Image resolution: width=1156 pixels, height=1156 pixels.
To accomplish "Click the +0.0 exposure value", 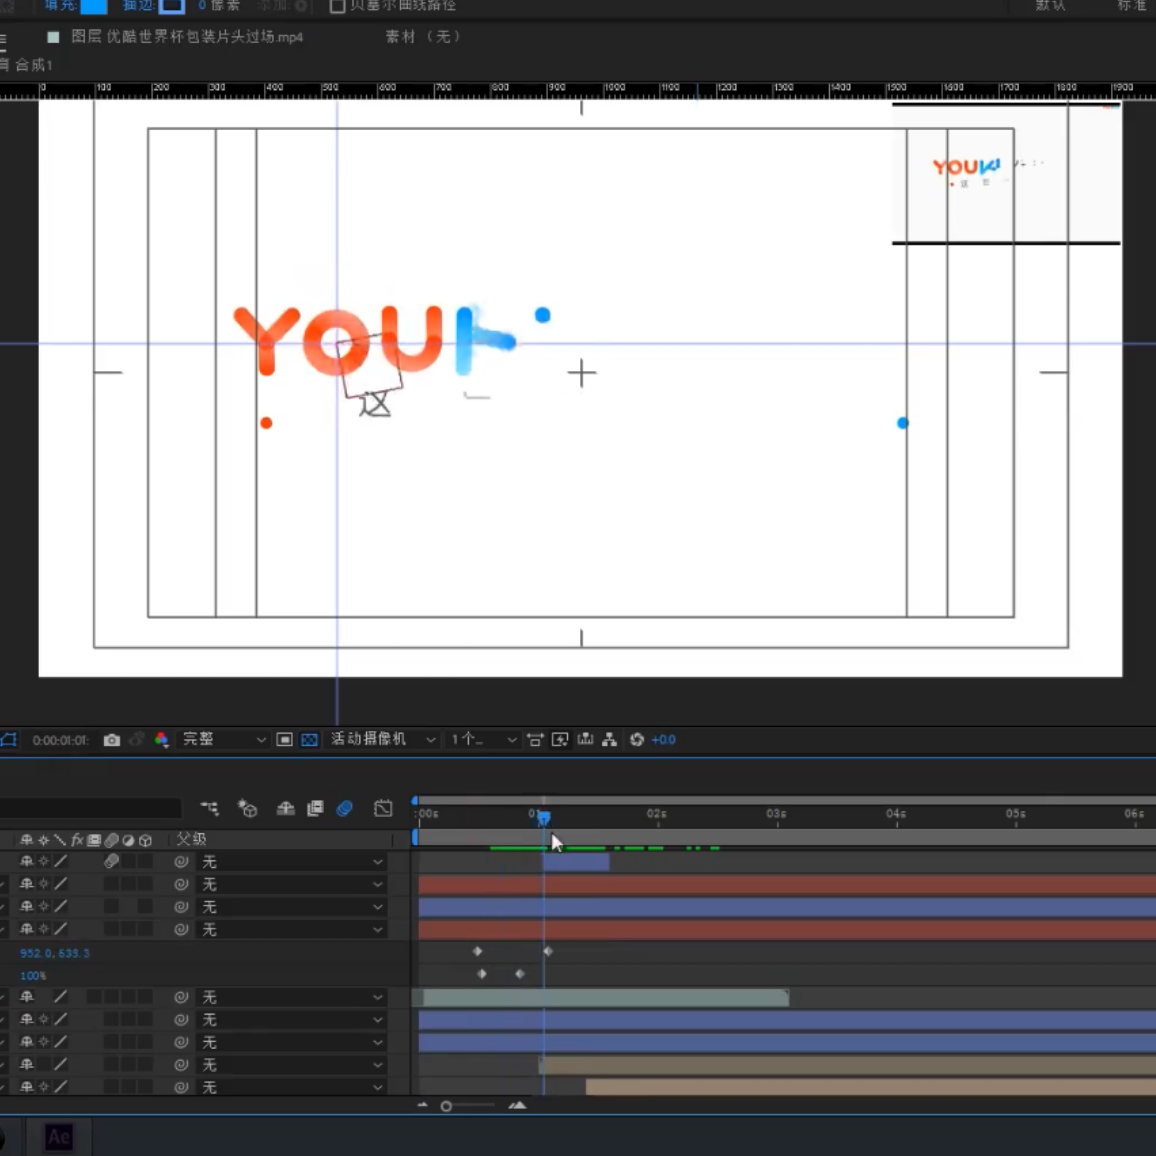I will (x=664, y=739).
